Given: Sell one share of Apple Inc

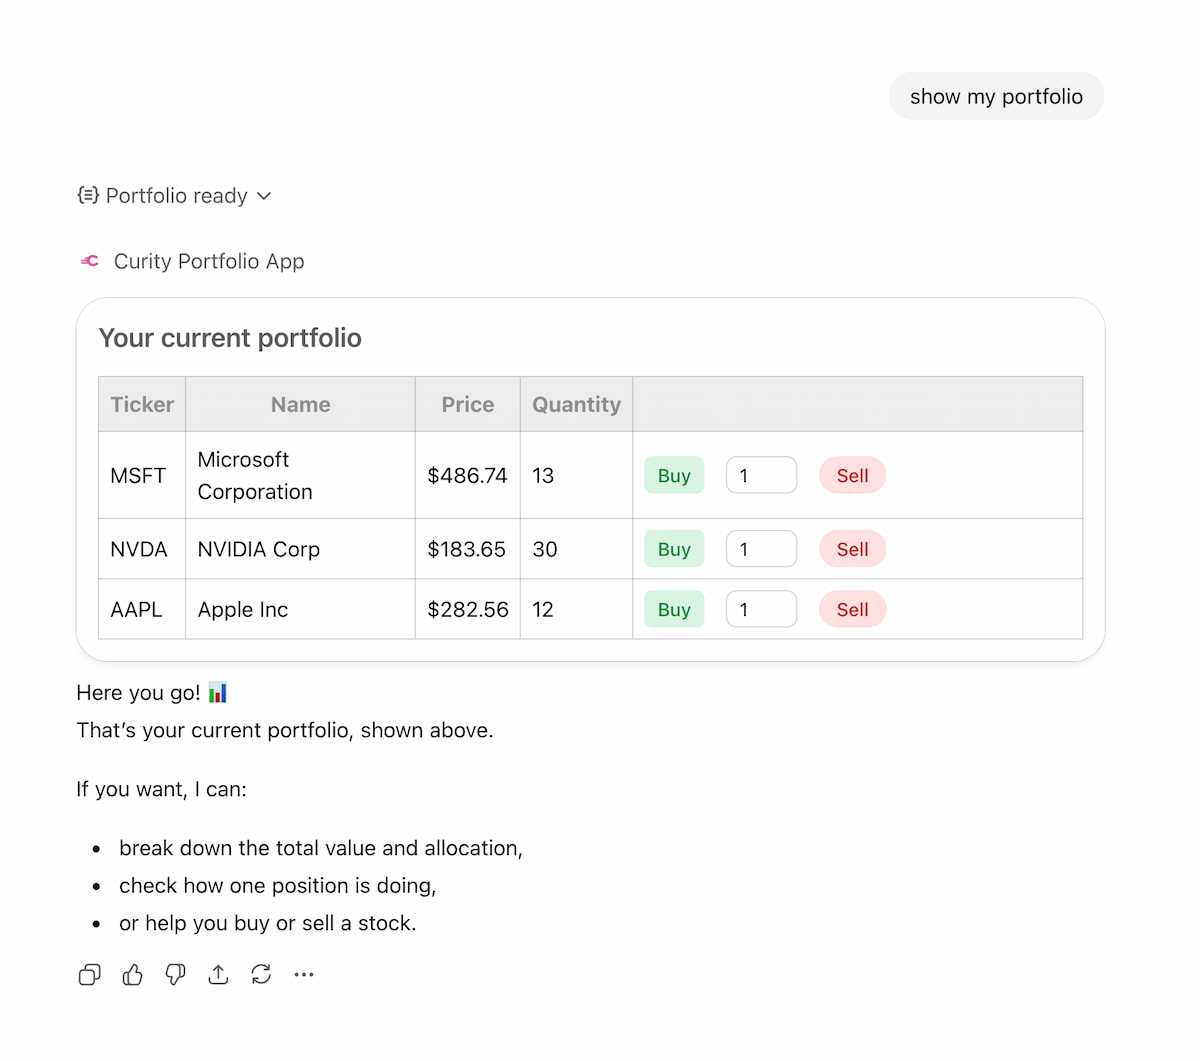Looking at the screenshot, I should 852,609.
